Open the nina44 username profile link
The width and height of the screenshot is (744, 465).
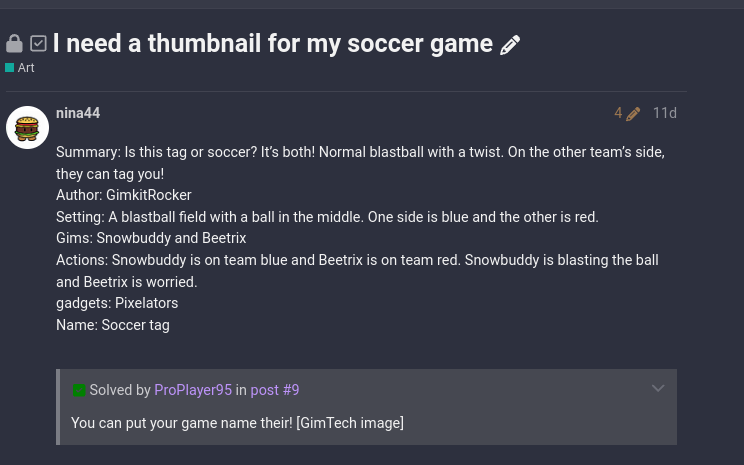coord(78,113)
